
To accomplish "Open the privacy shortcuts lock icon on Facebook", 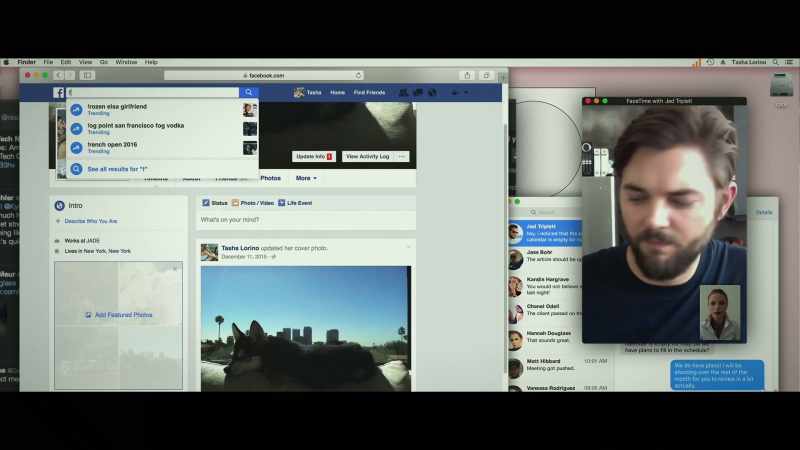I will pos(455,92).
